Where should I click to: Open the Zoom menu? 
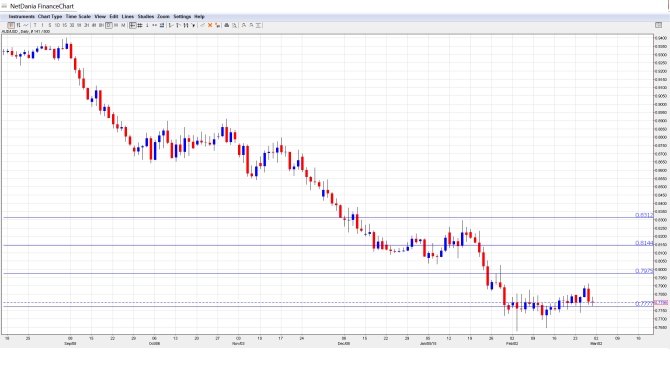coord(163,17)
